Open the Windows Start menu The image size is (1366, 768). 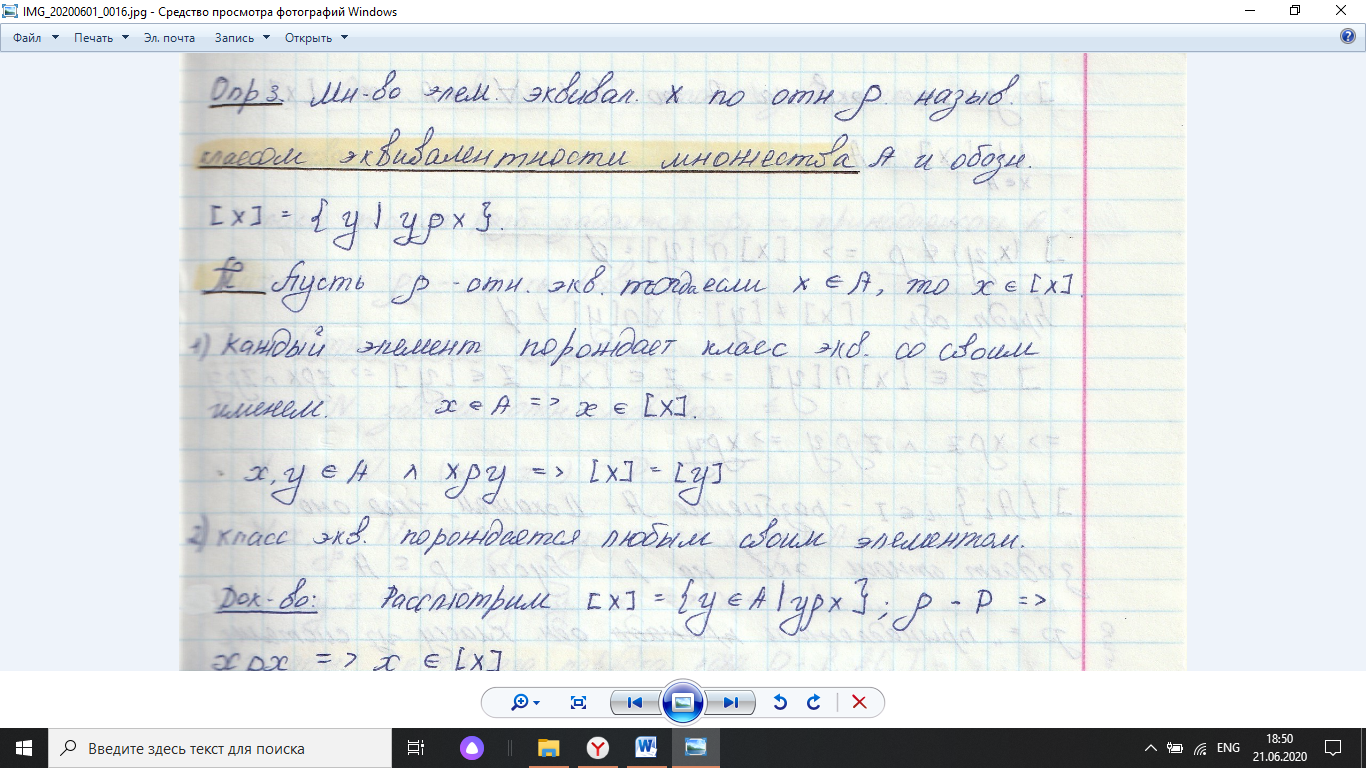coord(24,748)
